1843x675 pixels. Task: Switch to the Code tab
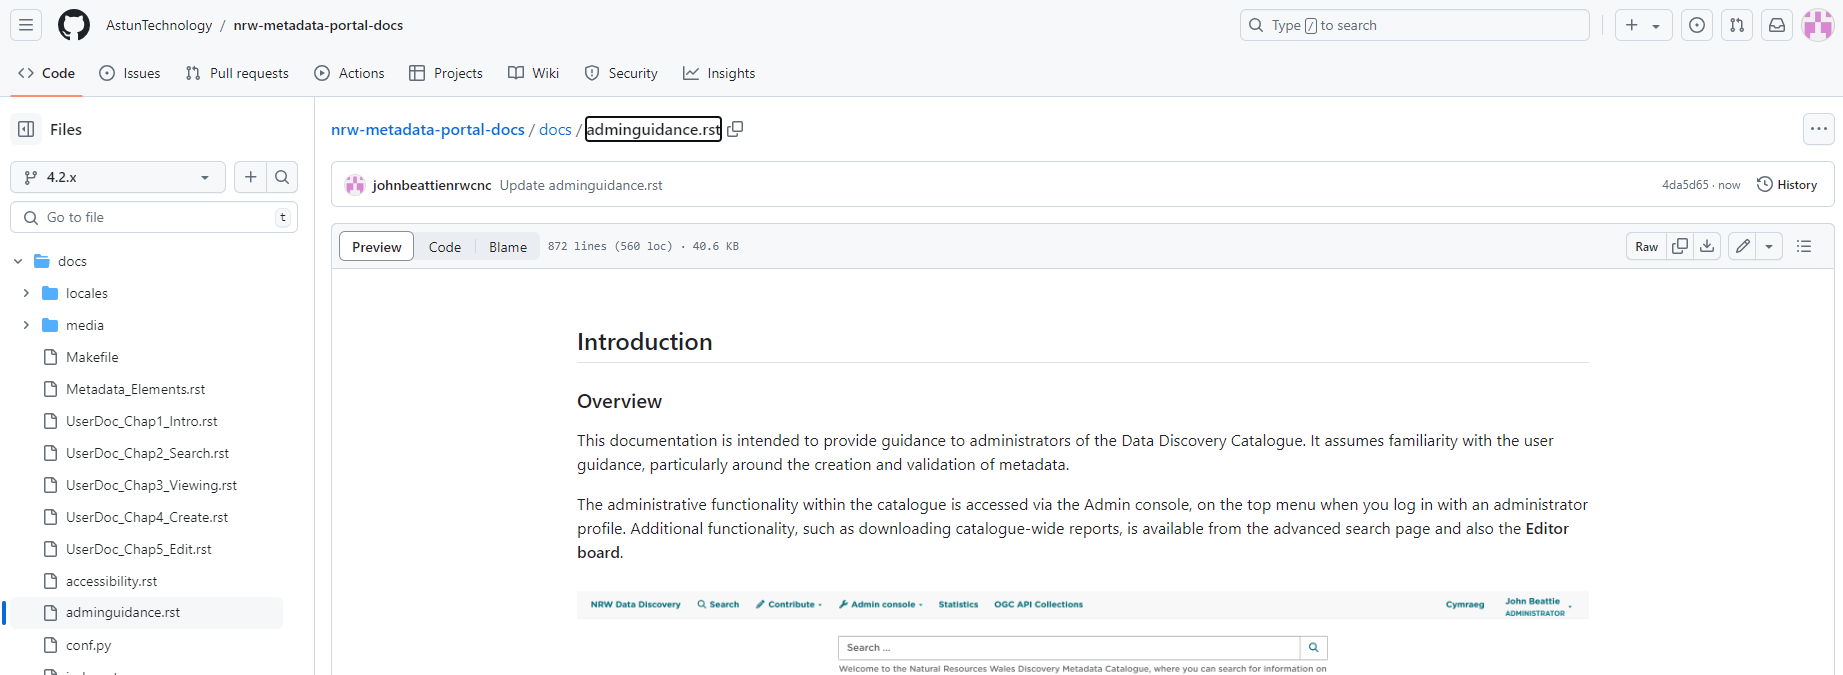[x=47, y=73]
